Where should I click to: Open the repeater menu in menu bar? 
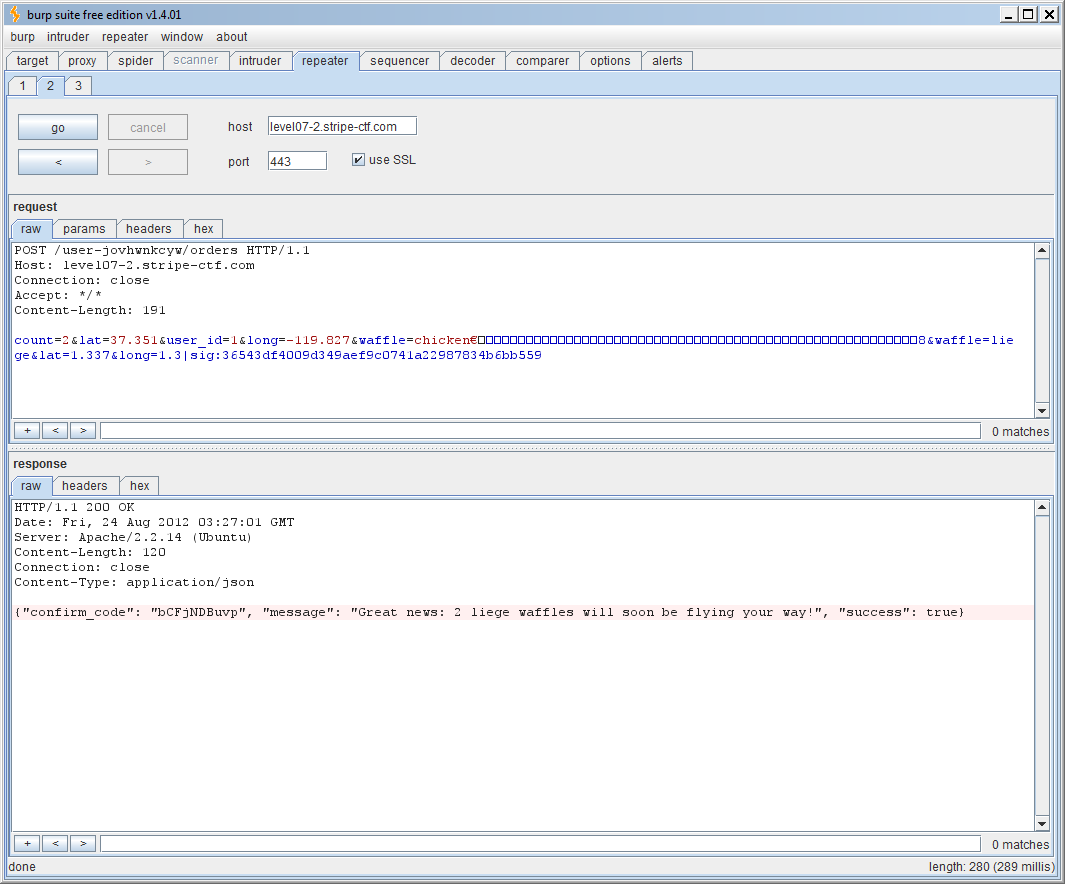[x=125, y=37]
